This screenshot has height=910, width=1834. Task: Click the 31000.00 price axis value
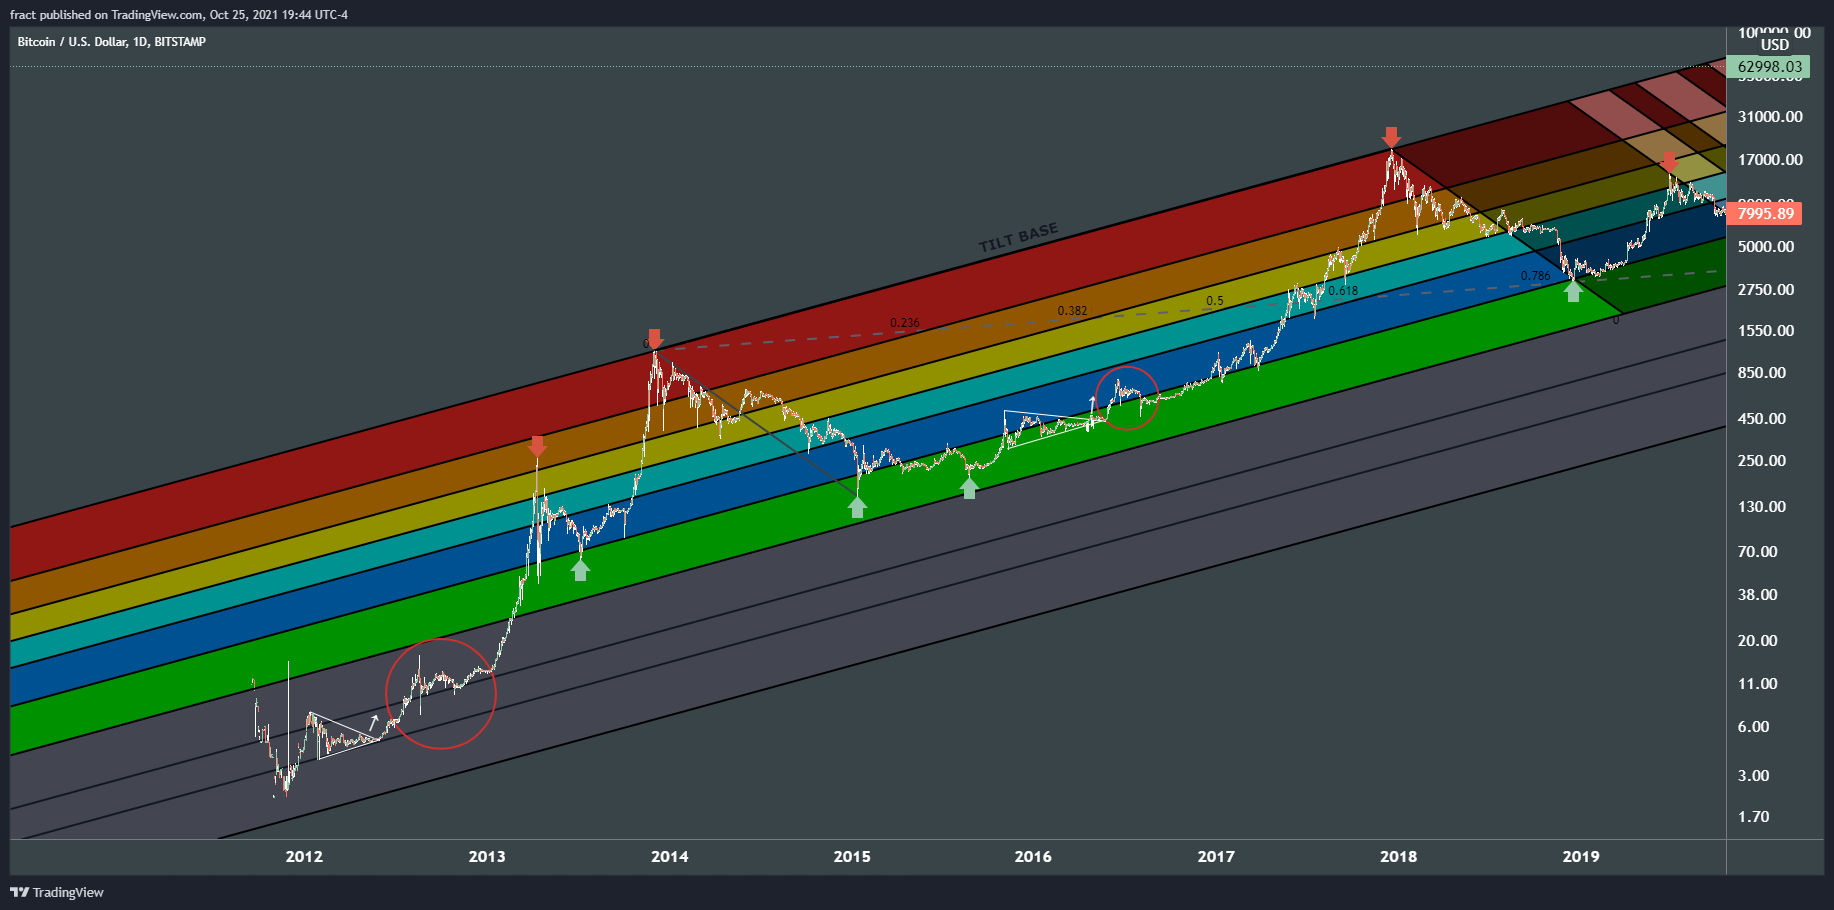point(1770,117)
